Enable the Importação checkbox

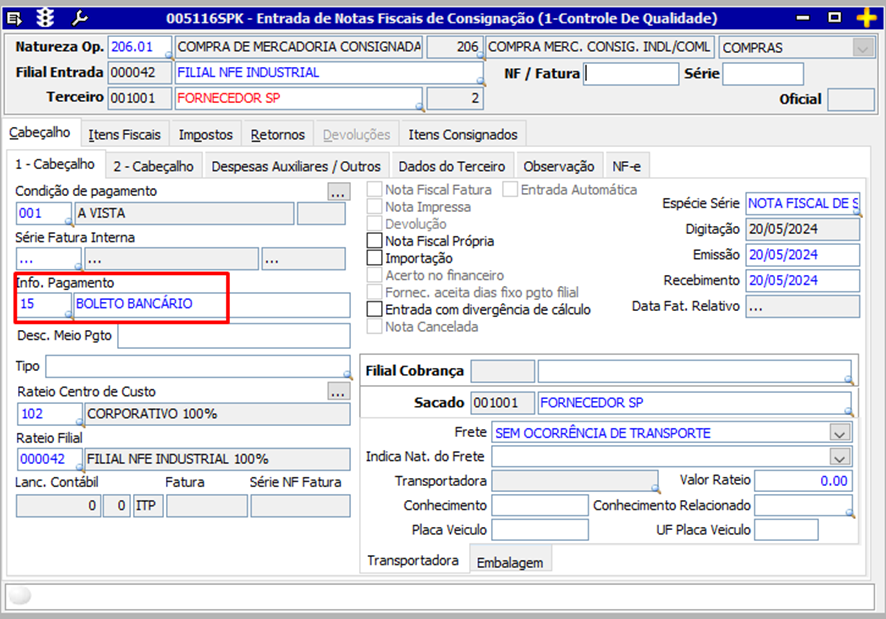[374, 258]
